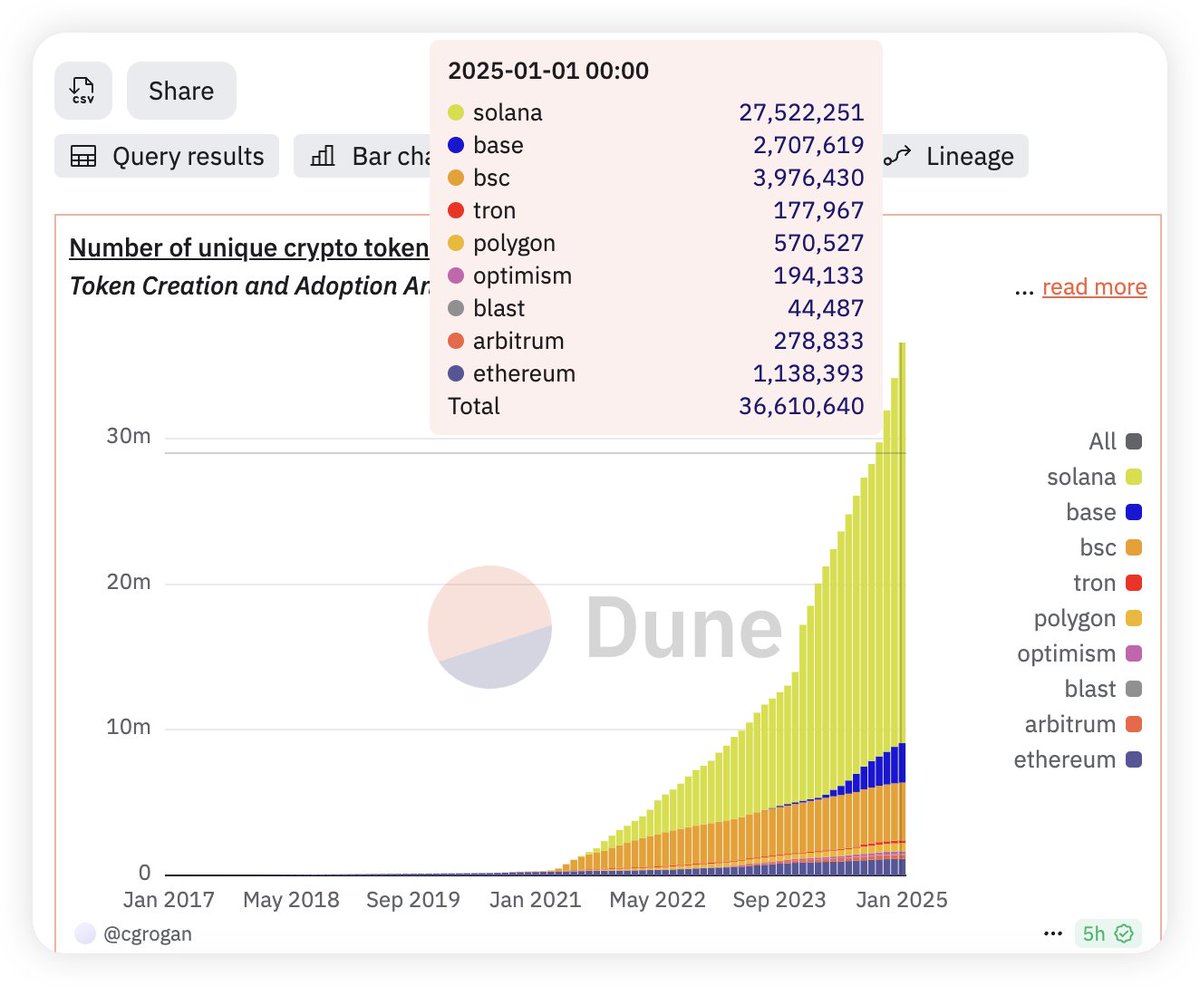
Task: Open the chart title link
Action: pyautogui.click(x=249, y=248)
